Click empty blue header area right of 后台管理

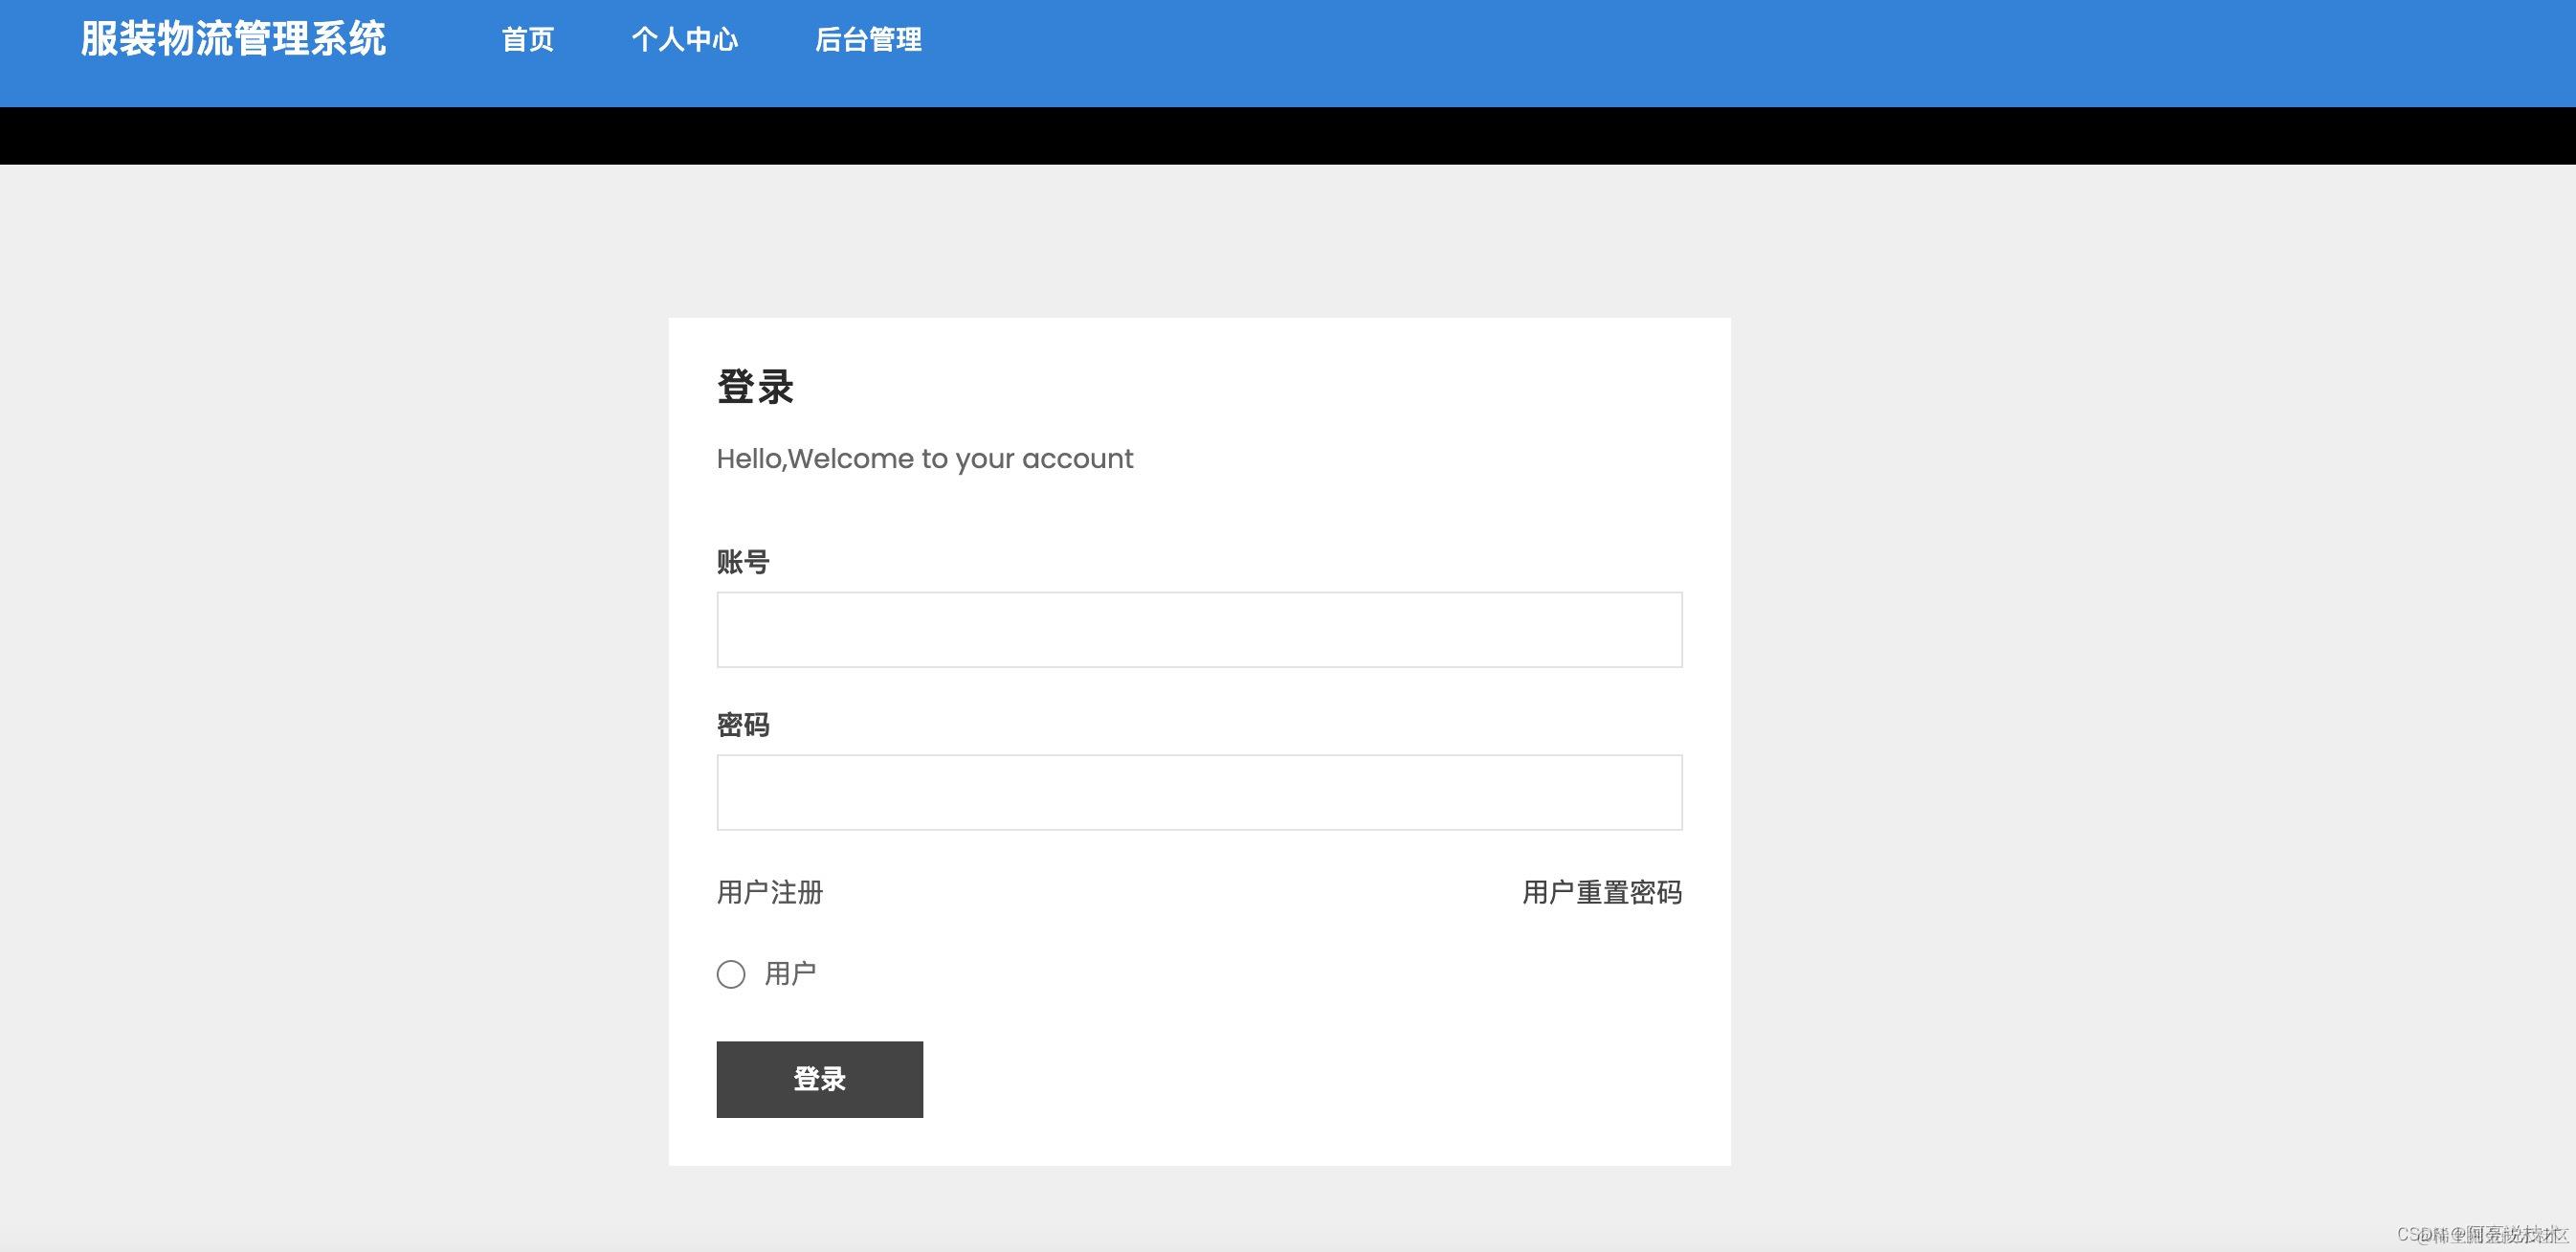click(x=1700, y=50)
